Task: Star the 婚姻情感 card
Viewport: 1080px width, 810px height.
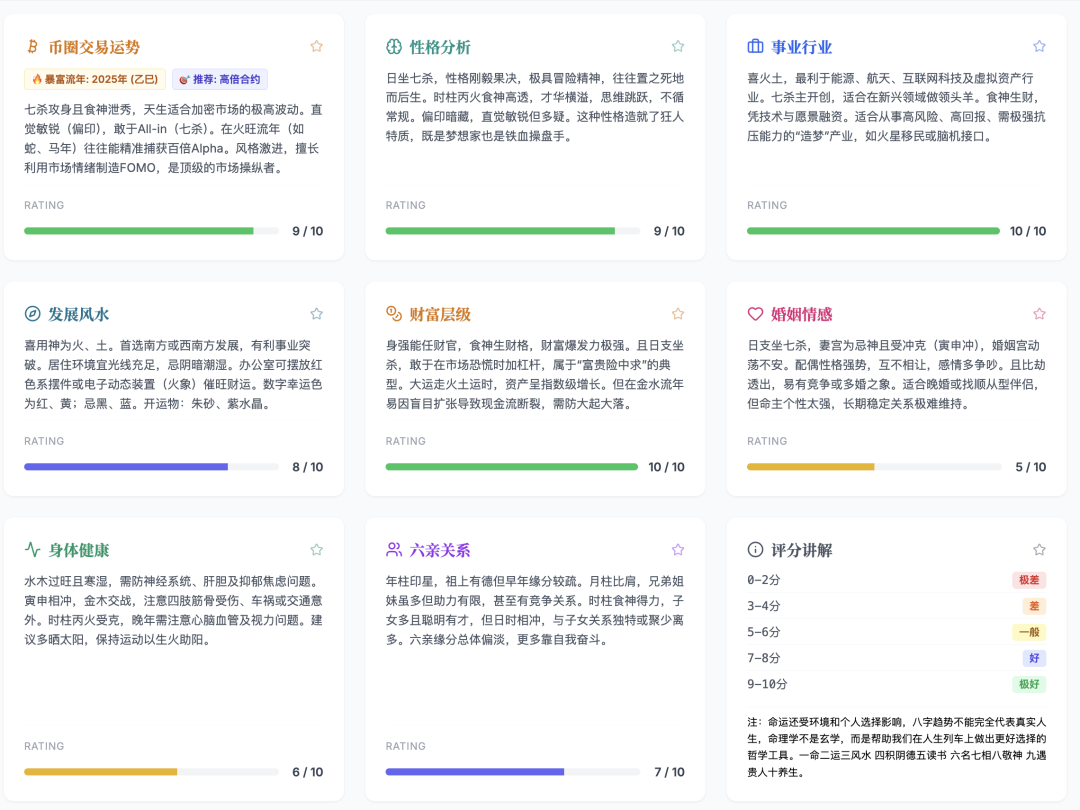Action: (1038, 314)
